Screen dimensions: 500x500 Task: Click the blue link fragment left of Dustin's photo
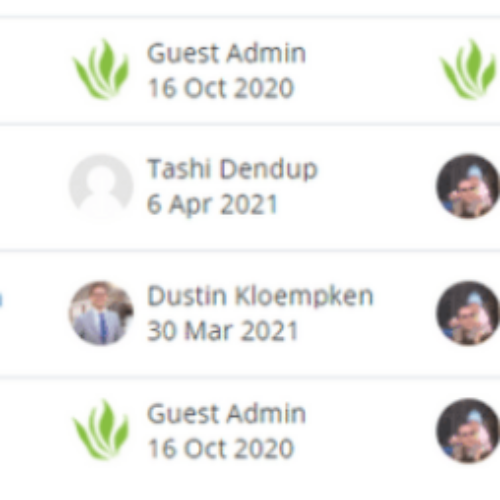1,299
